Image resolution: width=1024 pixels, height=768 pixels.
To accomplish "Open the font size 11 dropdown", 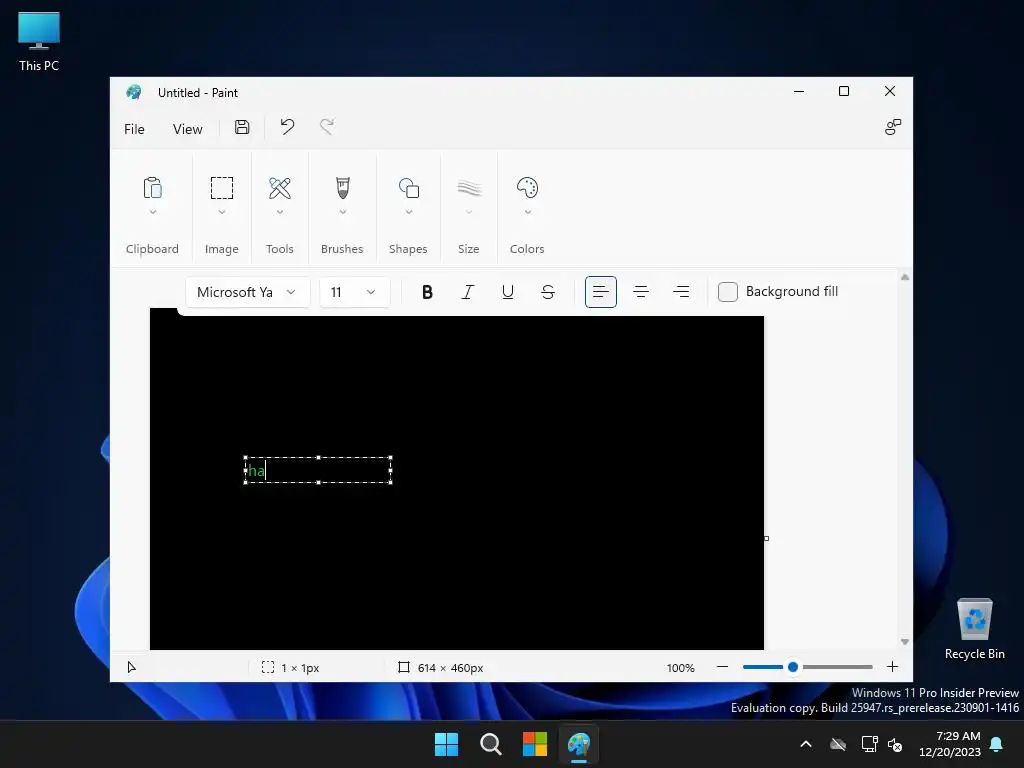I will [x=355, y=292].
